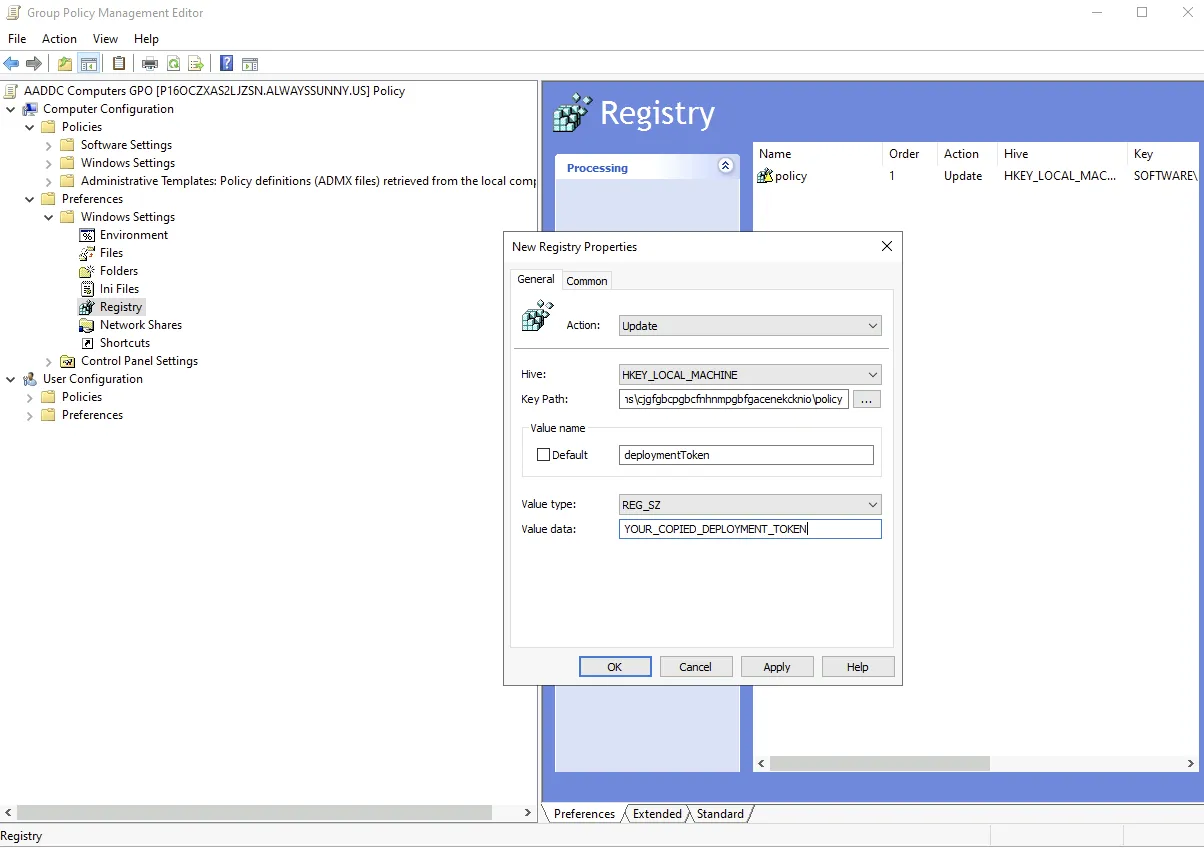Click the Show/Hide Action Pane icon
This screenshot has width=1204, height=848.
(x=250, y=64)
